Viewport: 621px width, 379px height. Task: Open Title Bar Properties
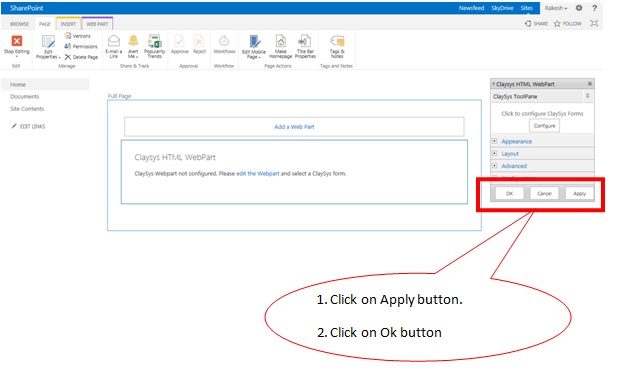point(305,46)
